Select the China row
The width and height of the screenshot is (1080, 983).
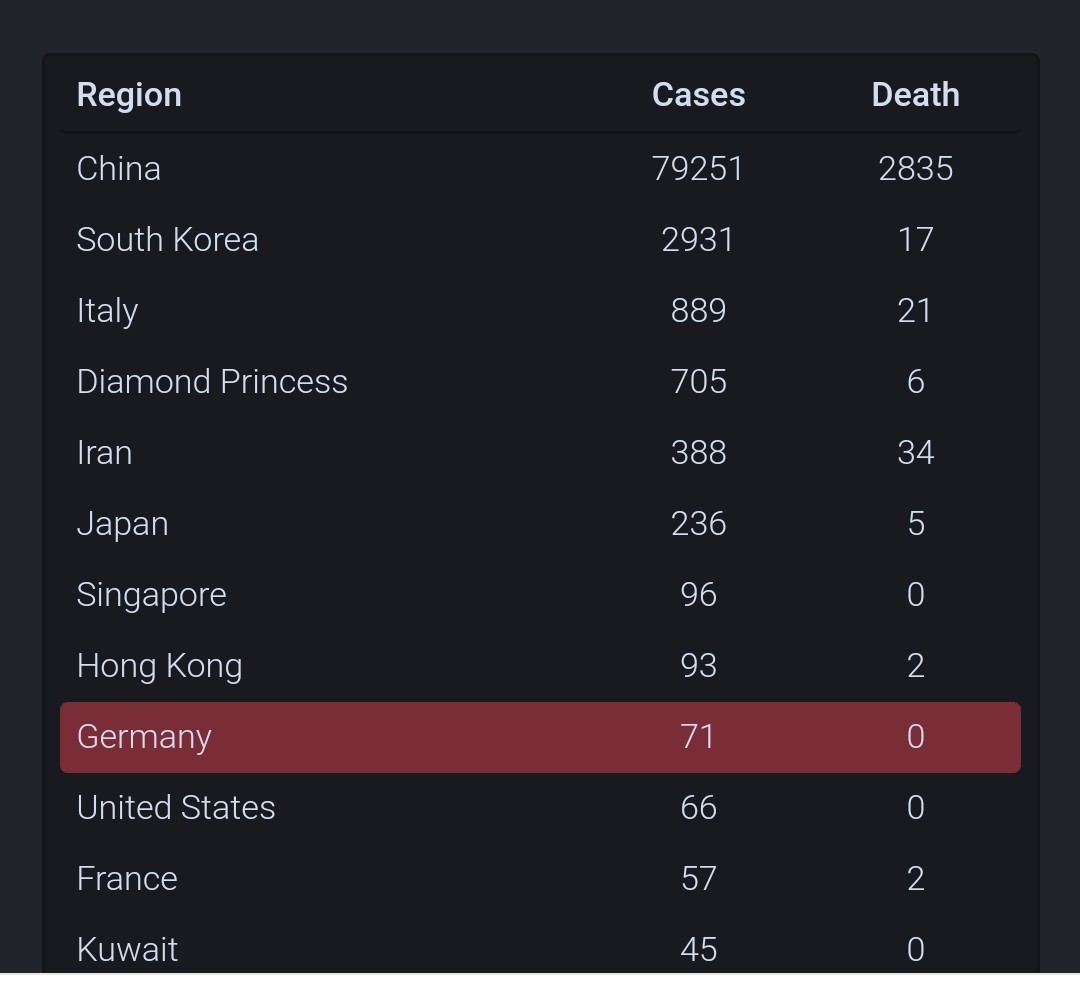pyautogui.click(x=540, y=169)
